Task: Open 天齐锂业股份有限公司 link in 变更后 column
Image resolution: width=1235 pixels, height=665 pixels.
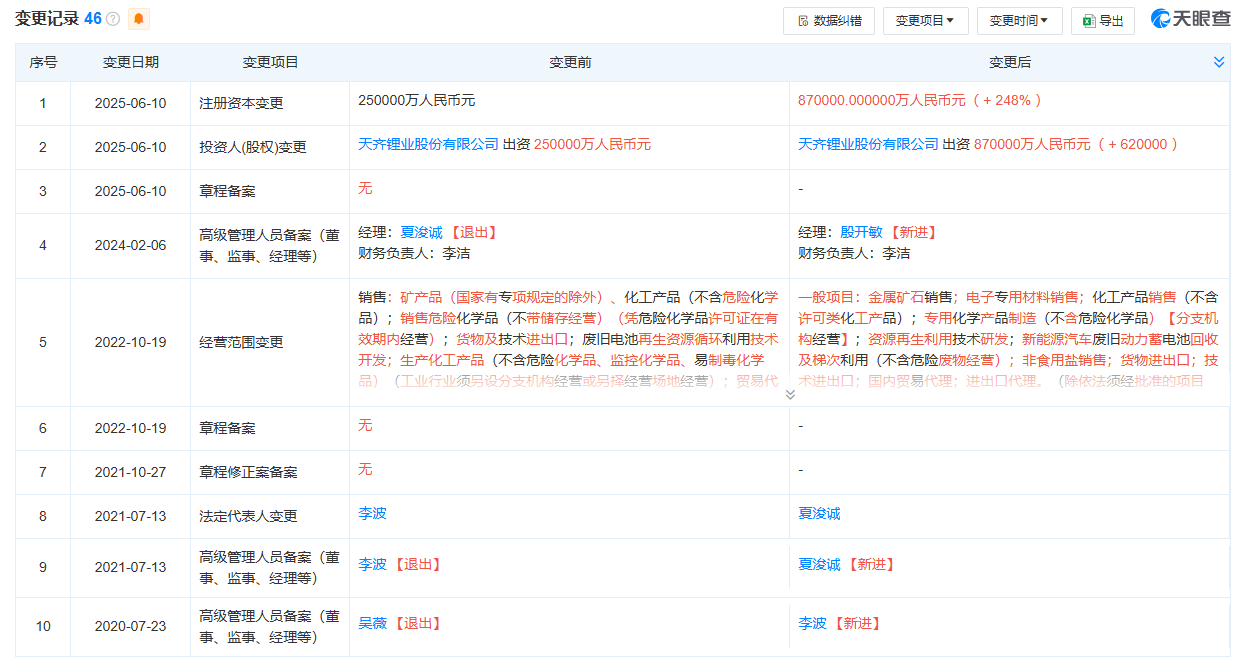Action: [x=868, y=144]
